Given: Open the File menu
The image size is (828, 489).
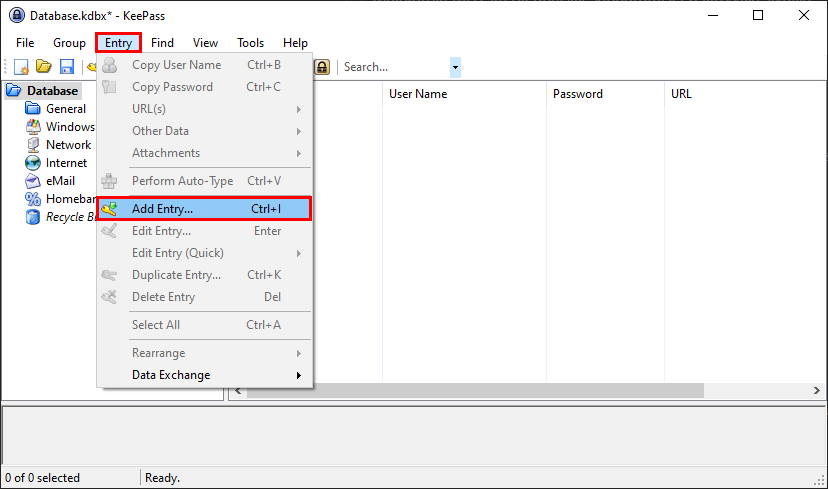Looking at the screenshot, I should pyautogui.click(x=25, y=43).
